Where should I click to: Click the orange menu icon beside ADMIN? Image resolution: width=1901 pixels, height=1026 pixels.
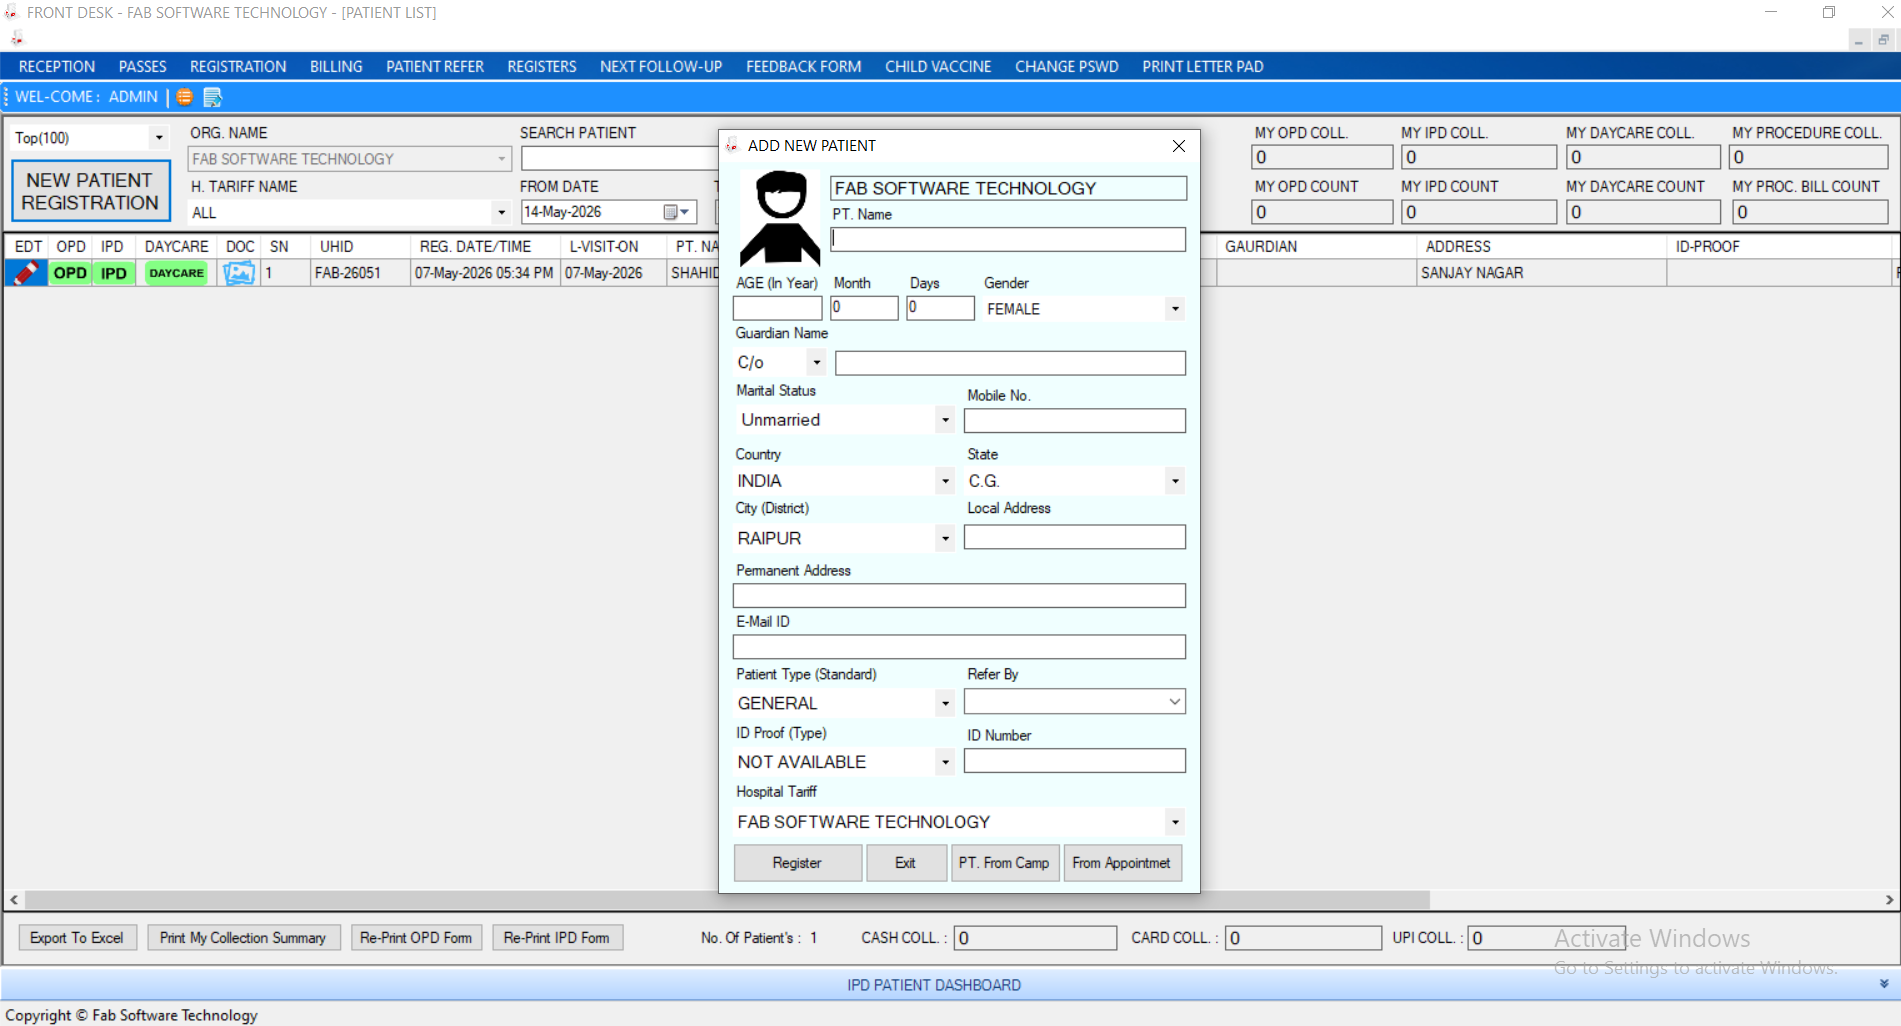click(x=185, y=97)
